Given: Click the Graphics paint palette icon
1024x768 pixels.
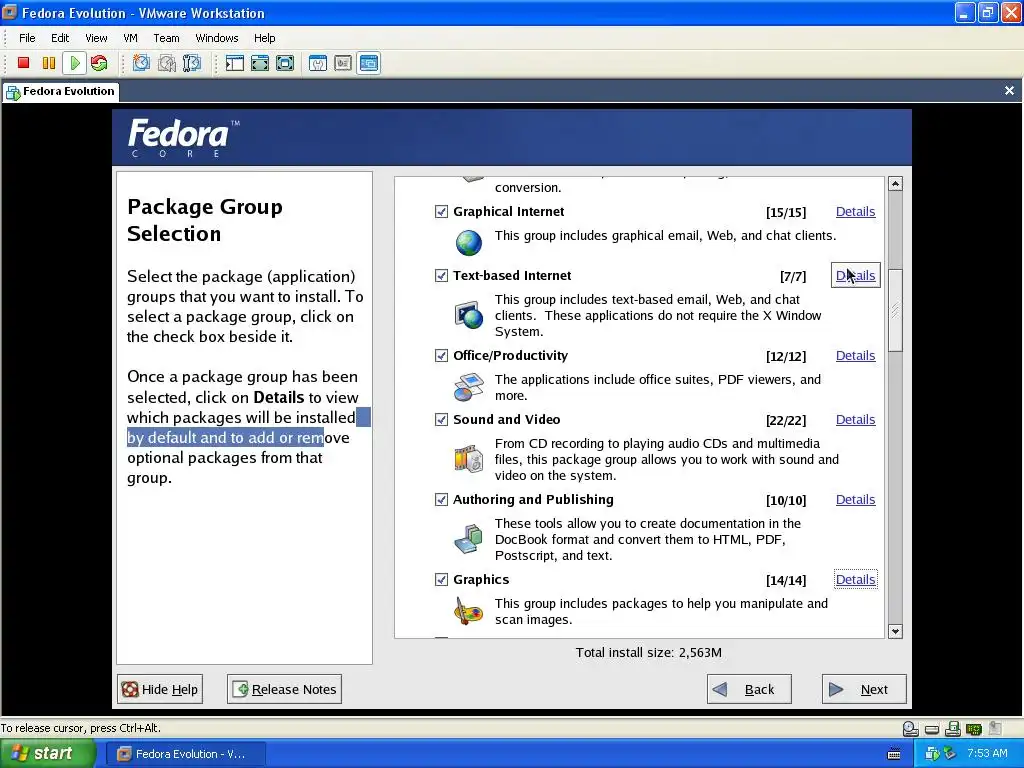Looking at the screenshot, I should (x=469, y=611).
